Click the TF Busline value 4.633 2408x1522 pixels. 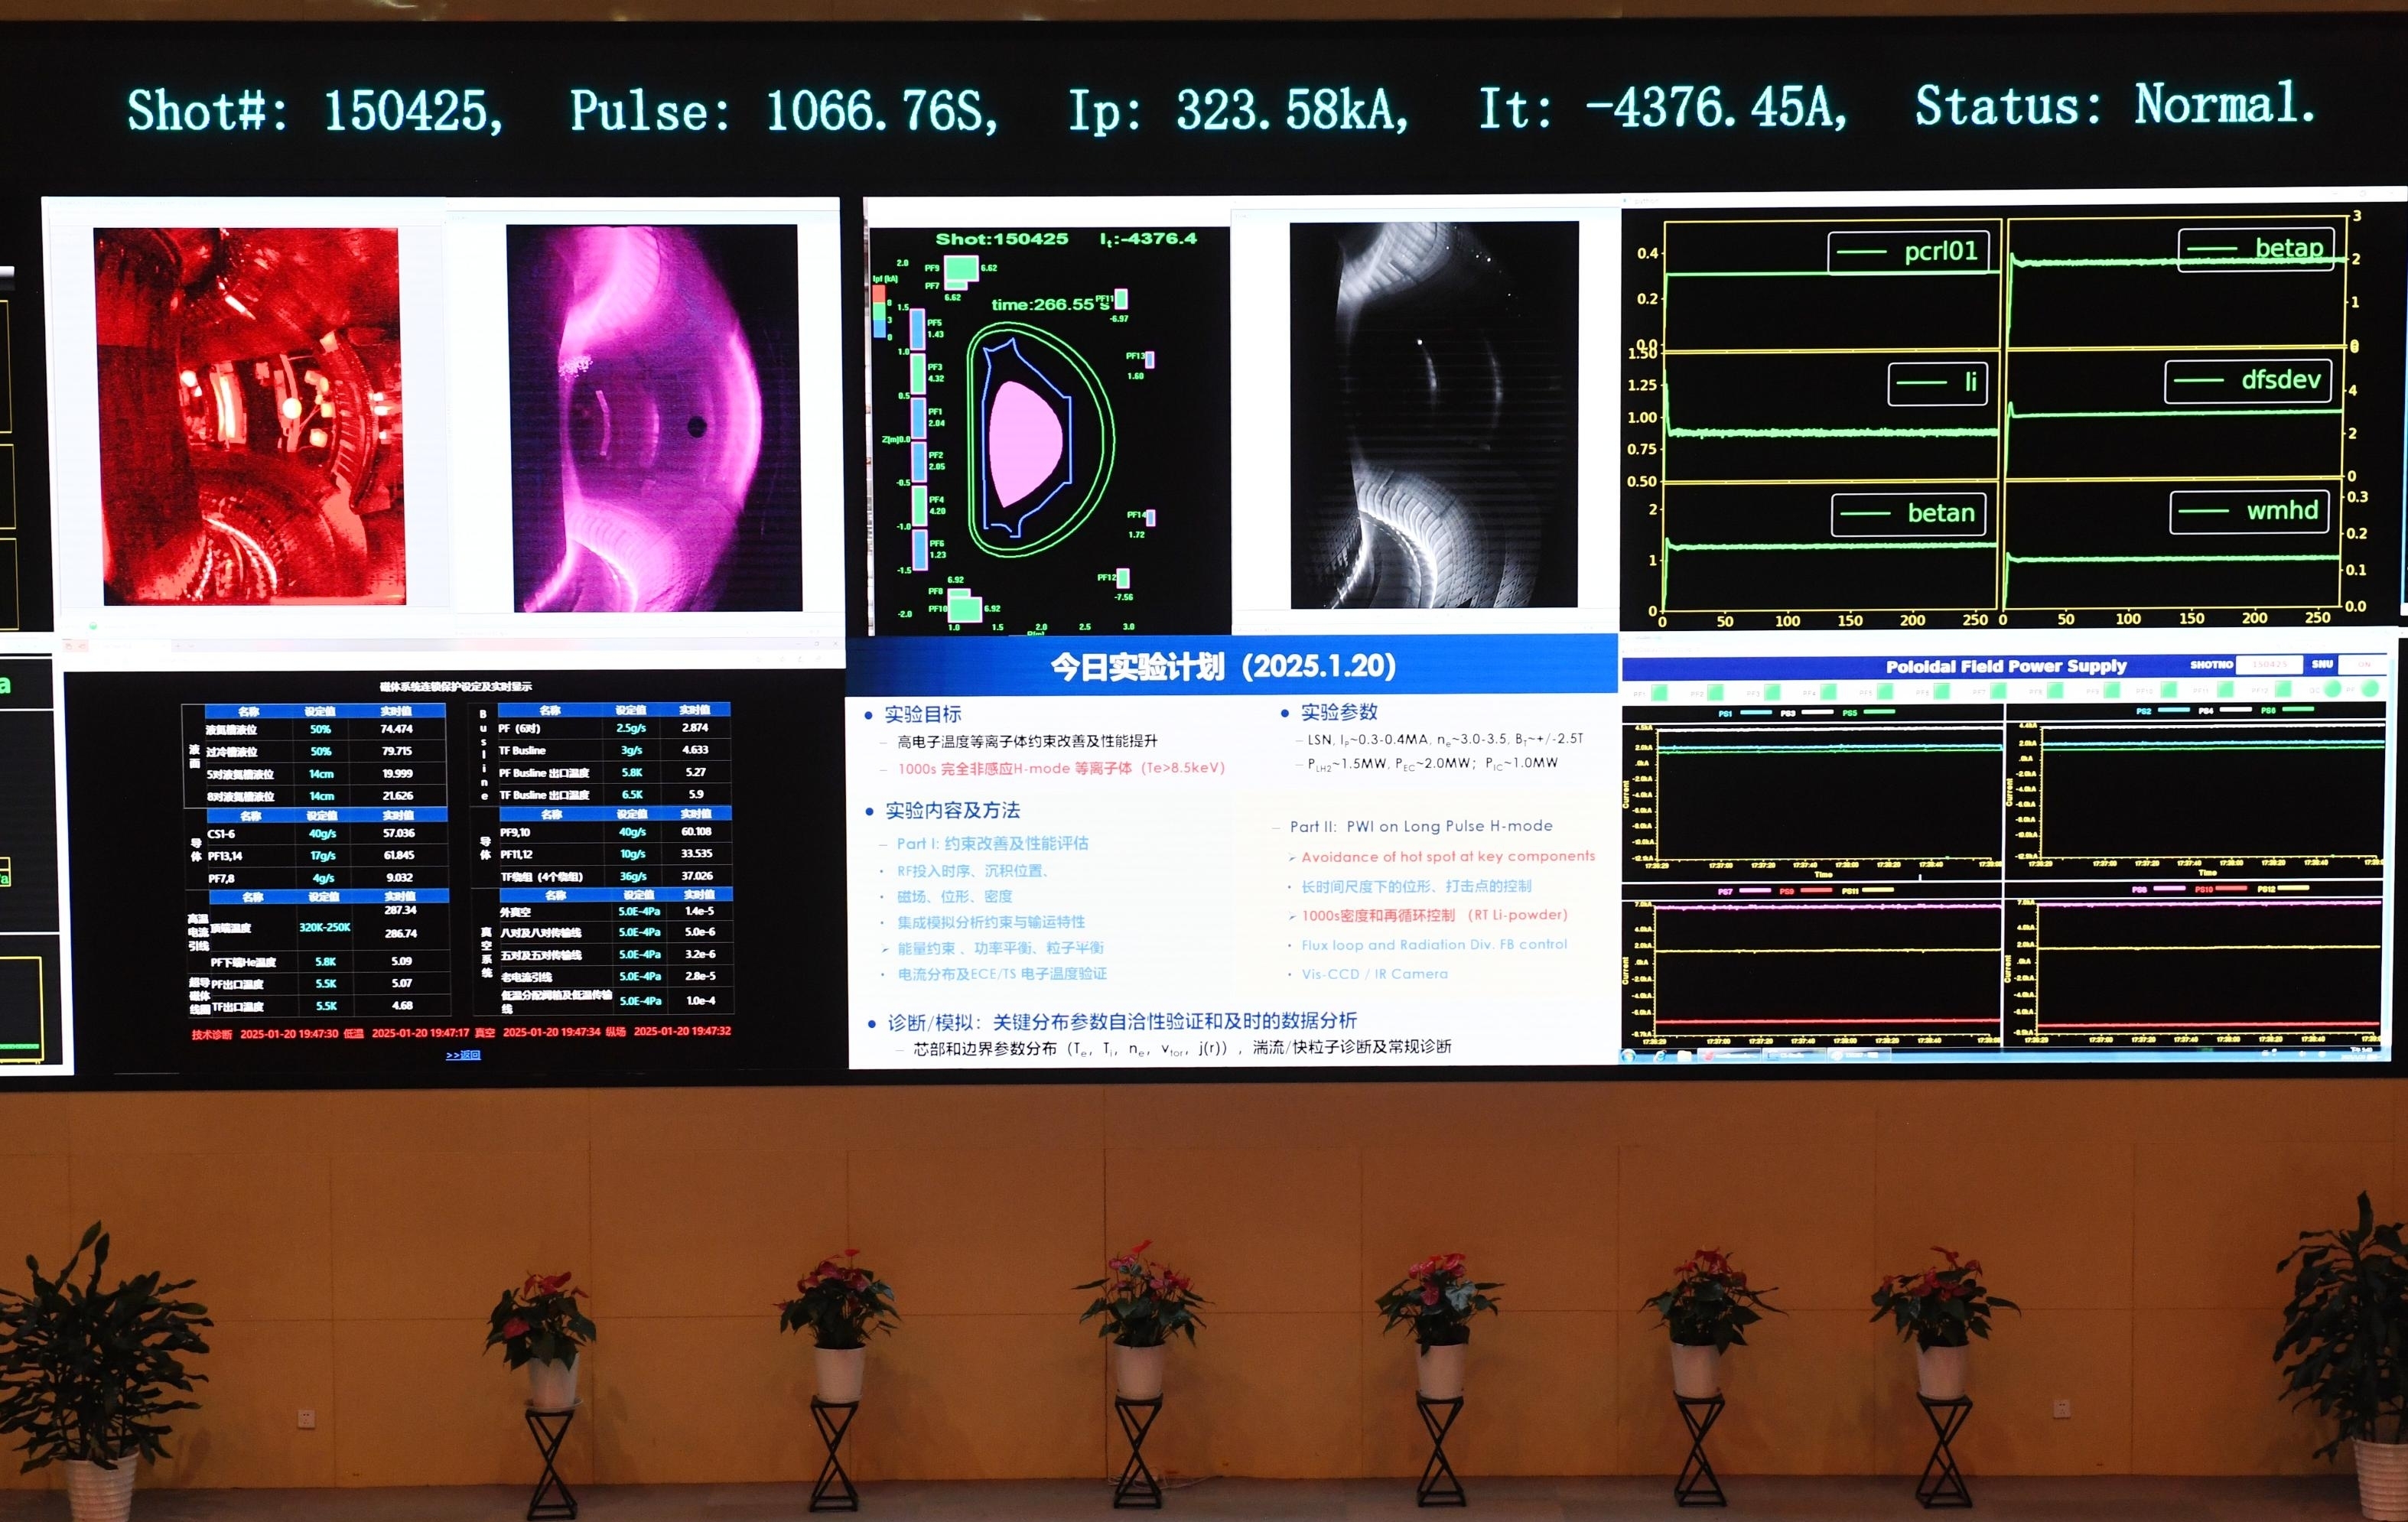click(695, 750)
